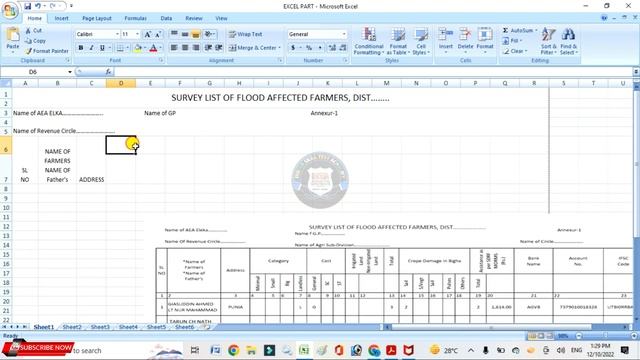Set middle vertical alignment
640x360 pixels.
point(185,34)
